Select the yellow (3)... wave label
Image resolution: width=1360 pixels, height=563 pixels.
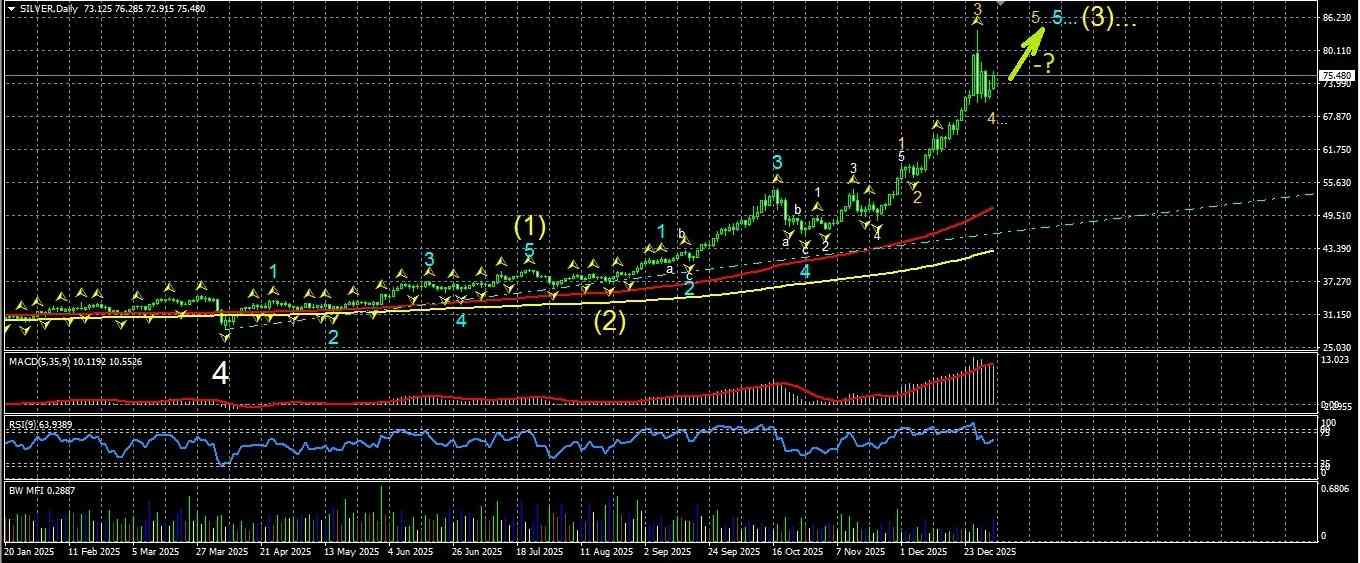click(1109, 19)
